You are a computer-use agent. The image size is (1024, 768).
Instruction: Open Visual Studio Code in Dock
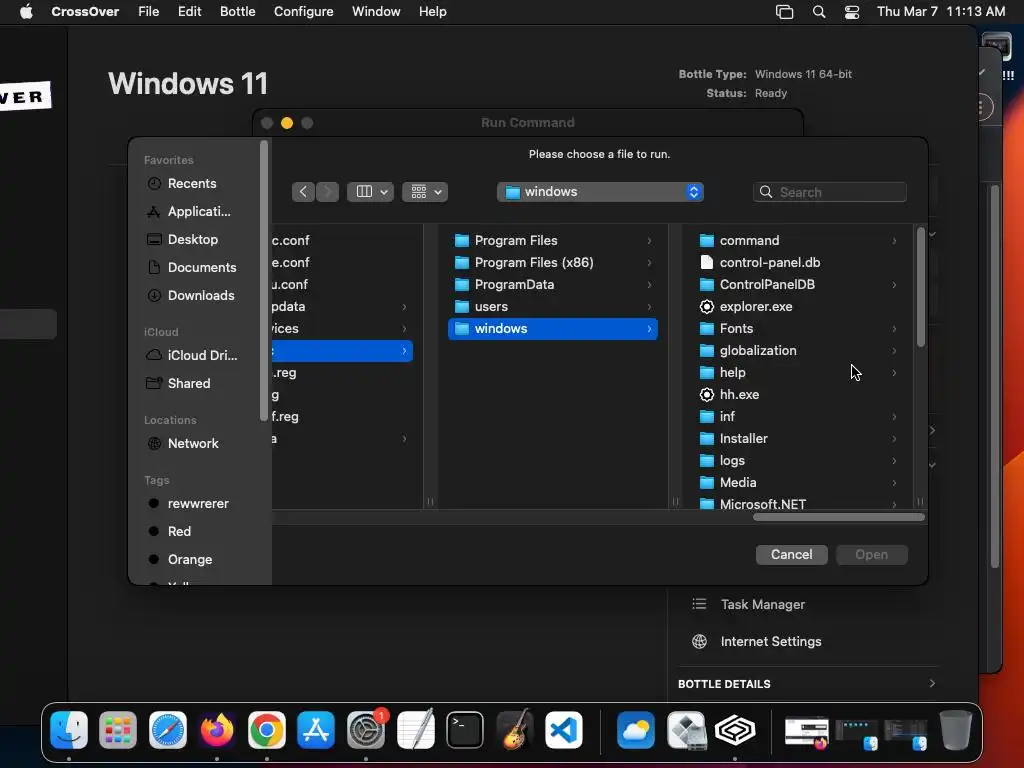tap(564, 730)
